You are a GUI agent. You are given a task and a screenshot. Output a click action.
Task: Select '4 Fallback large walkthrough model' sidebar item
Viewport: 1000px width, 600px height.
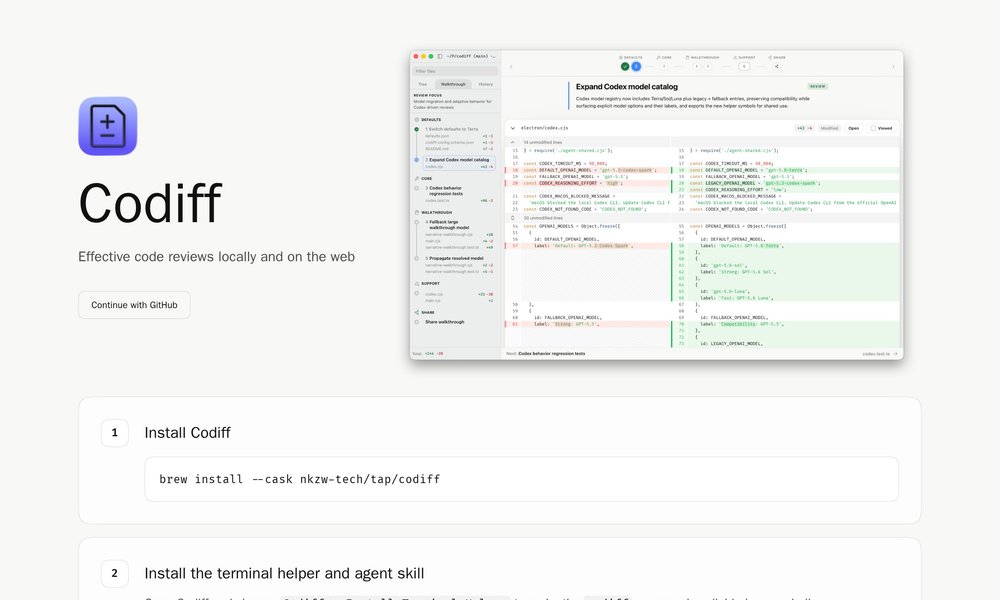click(448, 224)
